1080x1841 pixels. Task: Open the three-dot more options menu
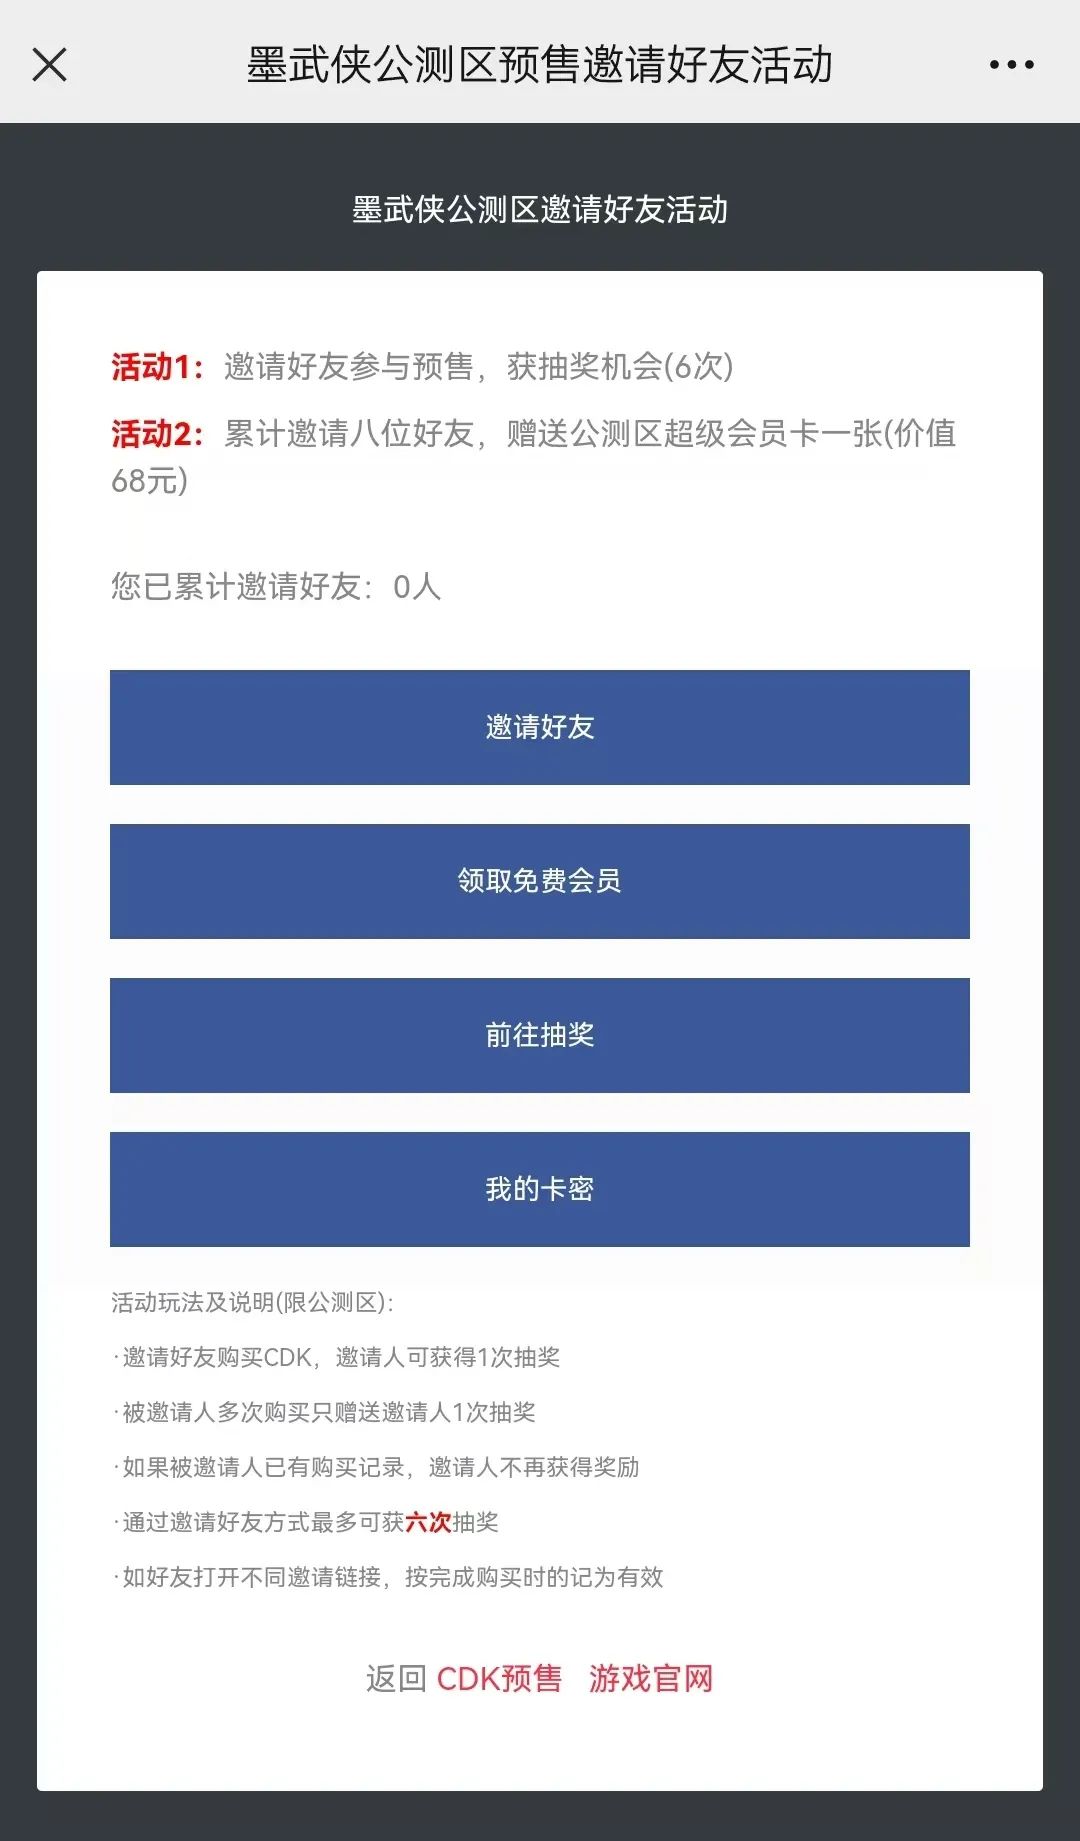point(1011,65)
